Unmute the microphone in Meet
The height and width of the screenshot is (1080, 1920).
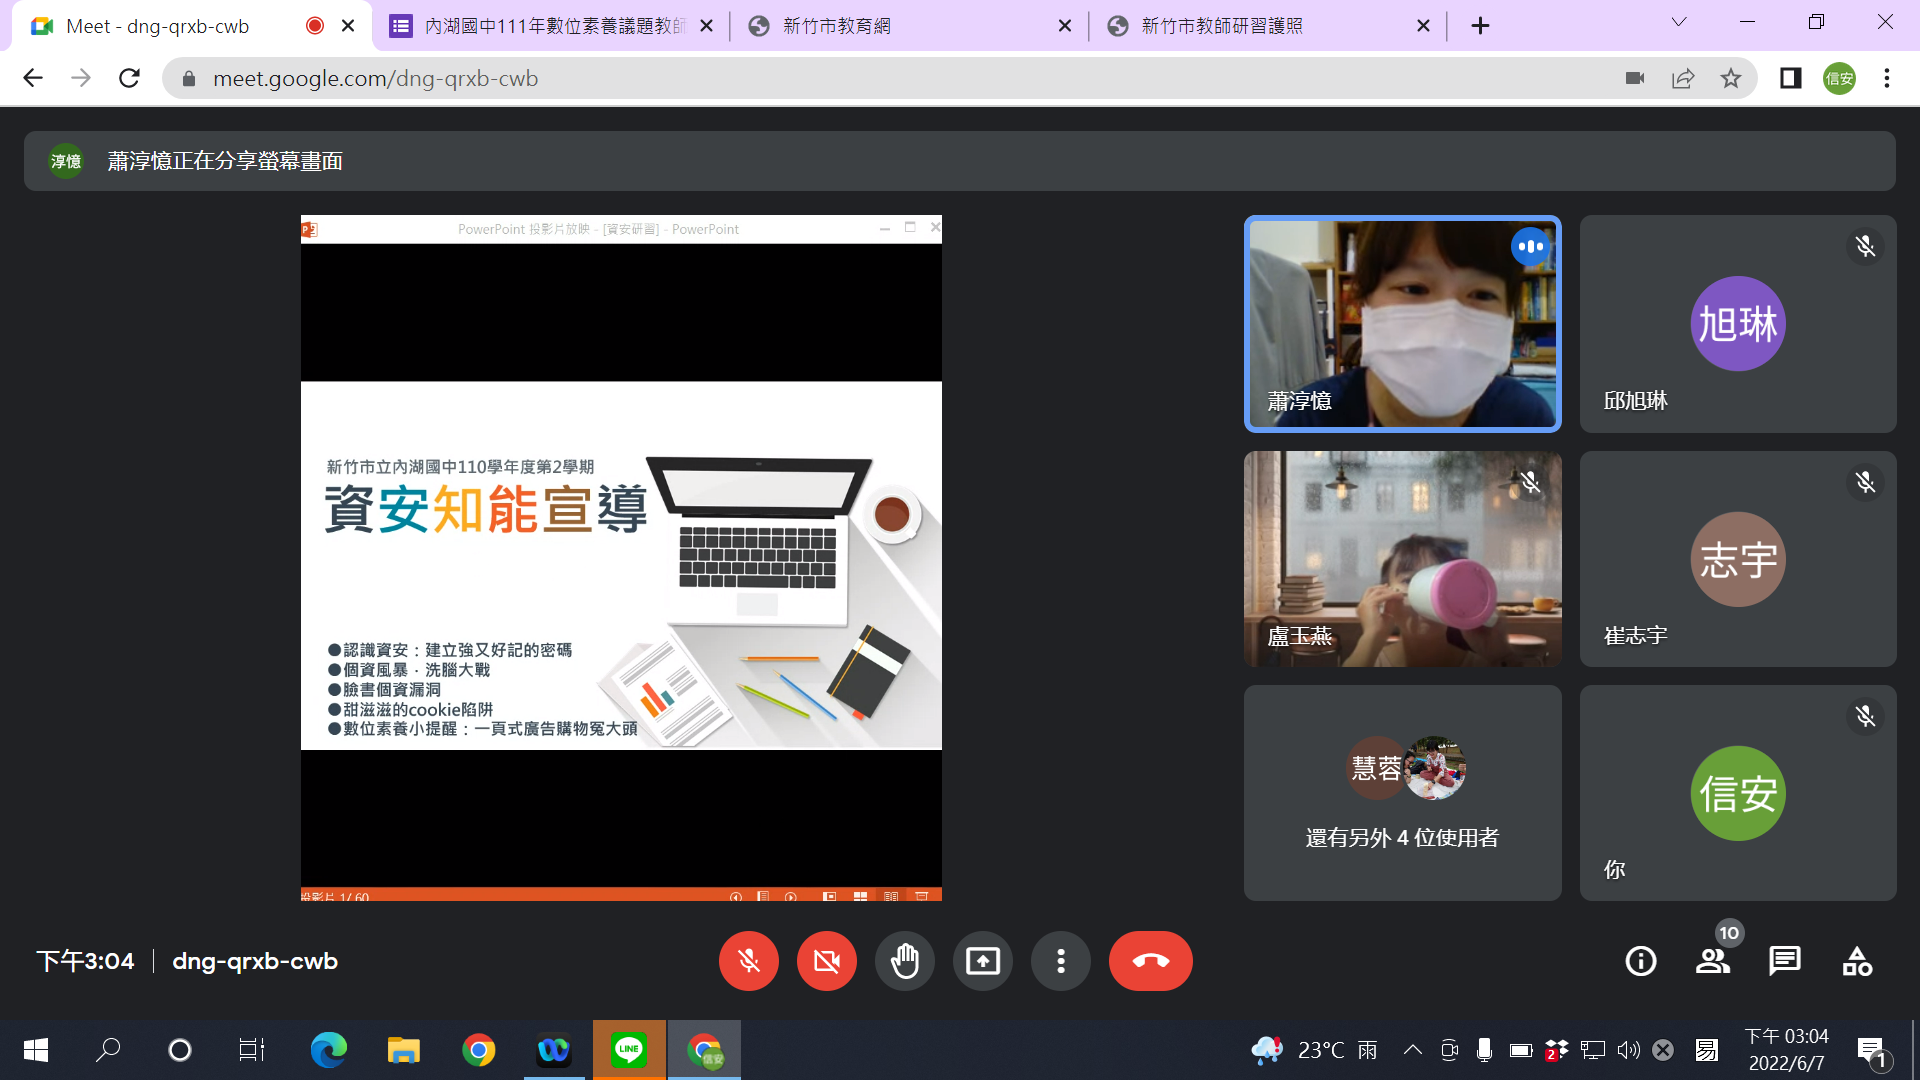coord(748,961)
